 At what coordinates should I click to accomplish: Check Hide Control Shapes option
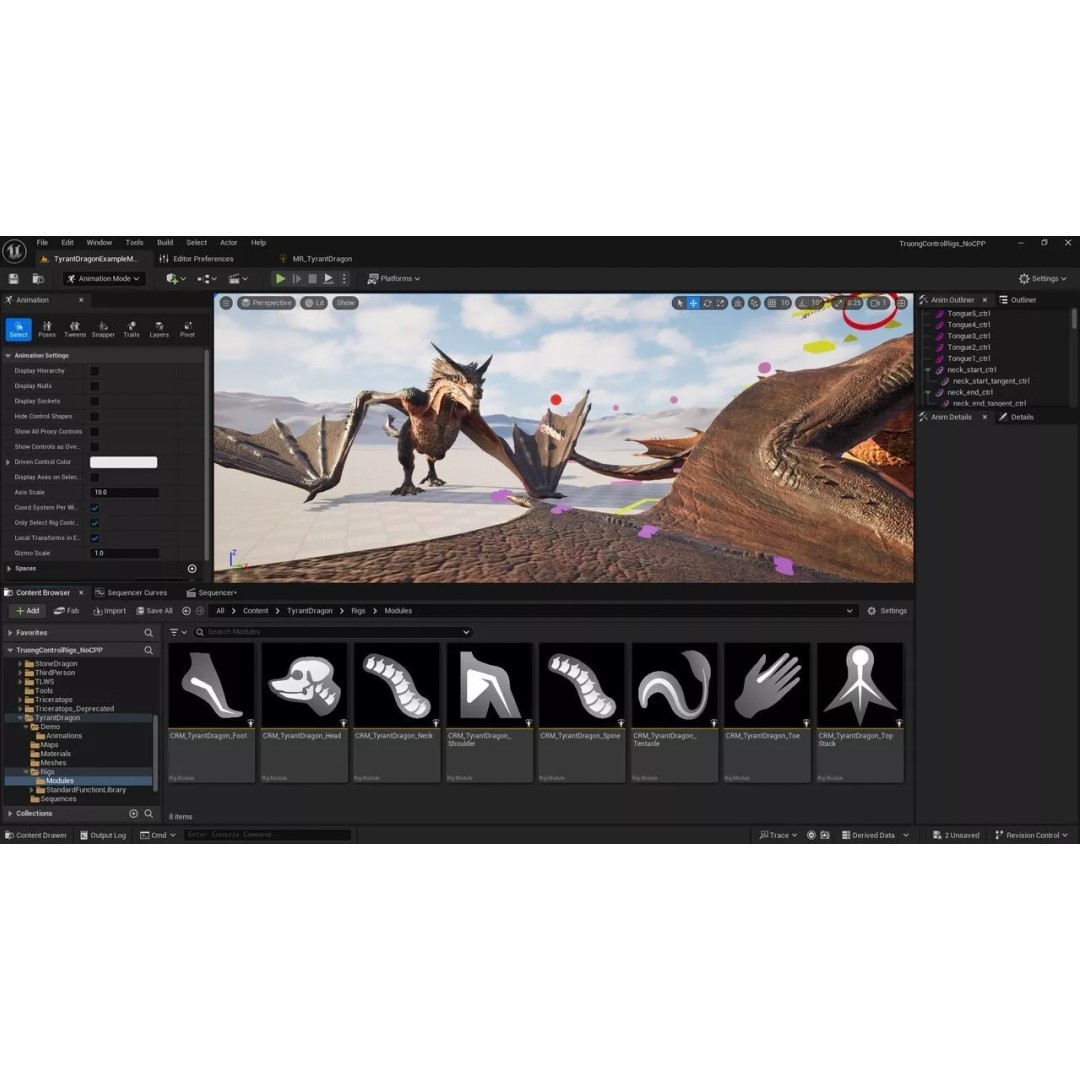[94, 417]
